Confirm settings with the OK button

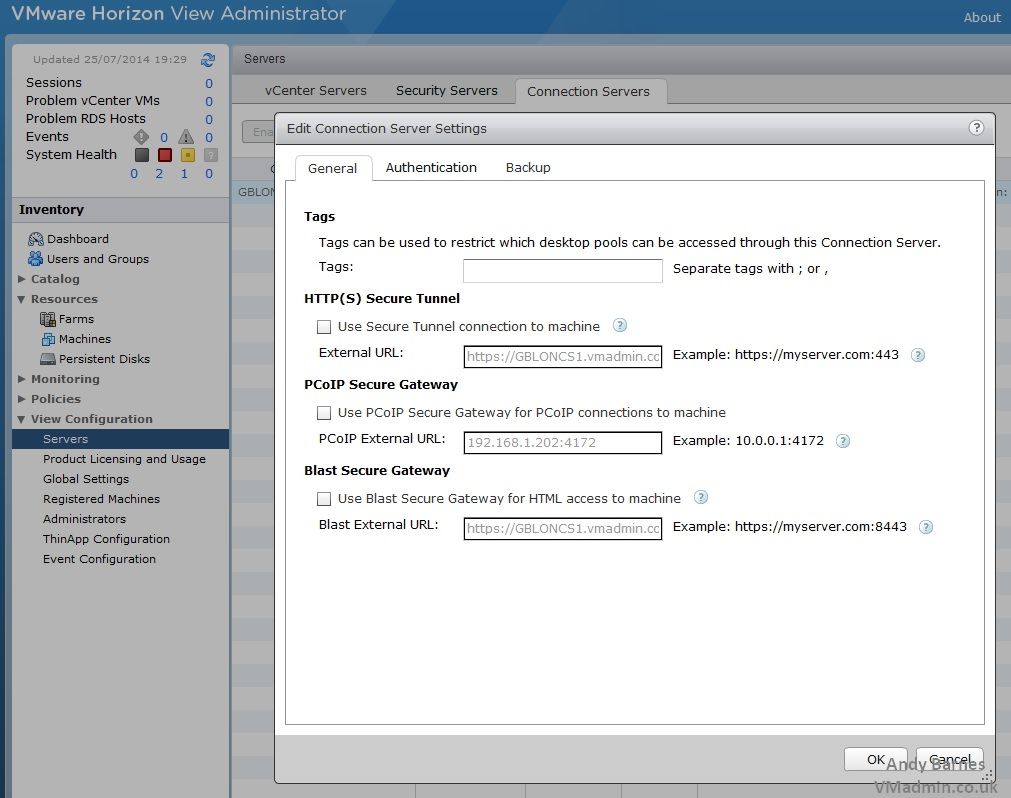(x=876, y=759)
